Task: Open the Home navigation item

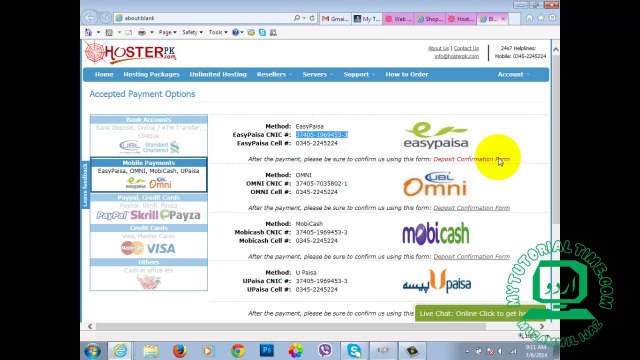Action: click(104, 74)
